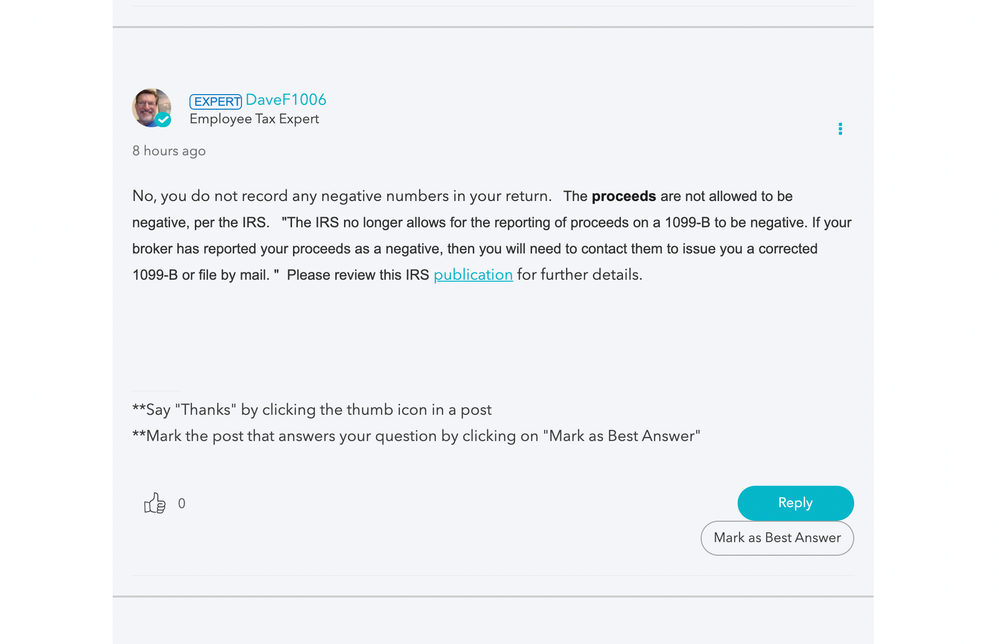Click the EXPERT badge beside the username

pos(215,101)
